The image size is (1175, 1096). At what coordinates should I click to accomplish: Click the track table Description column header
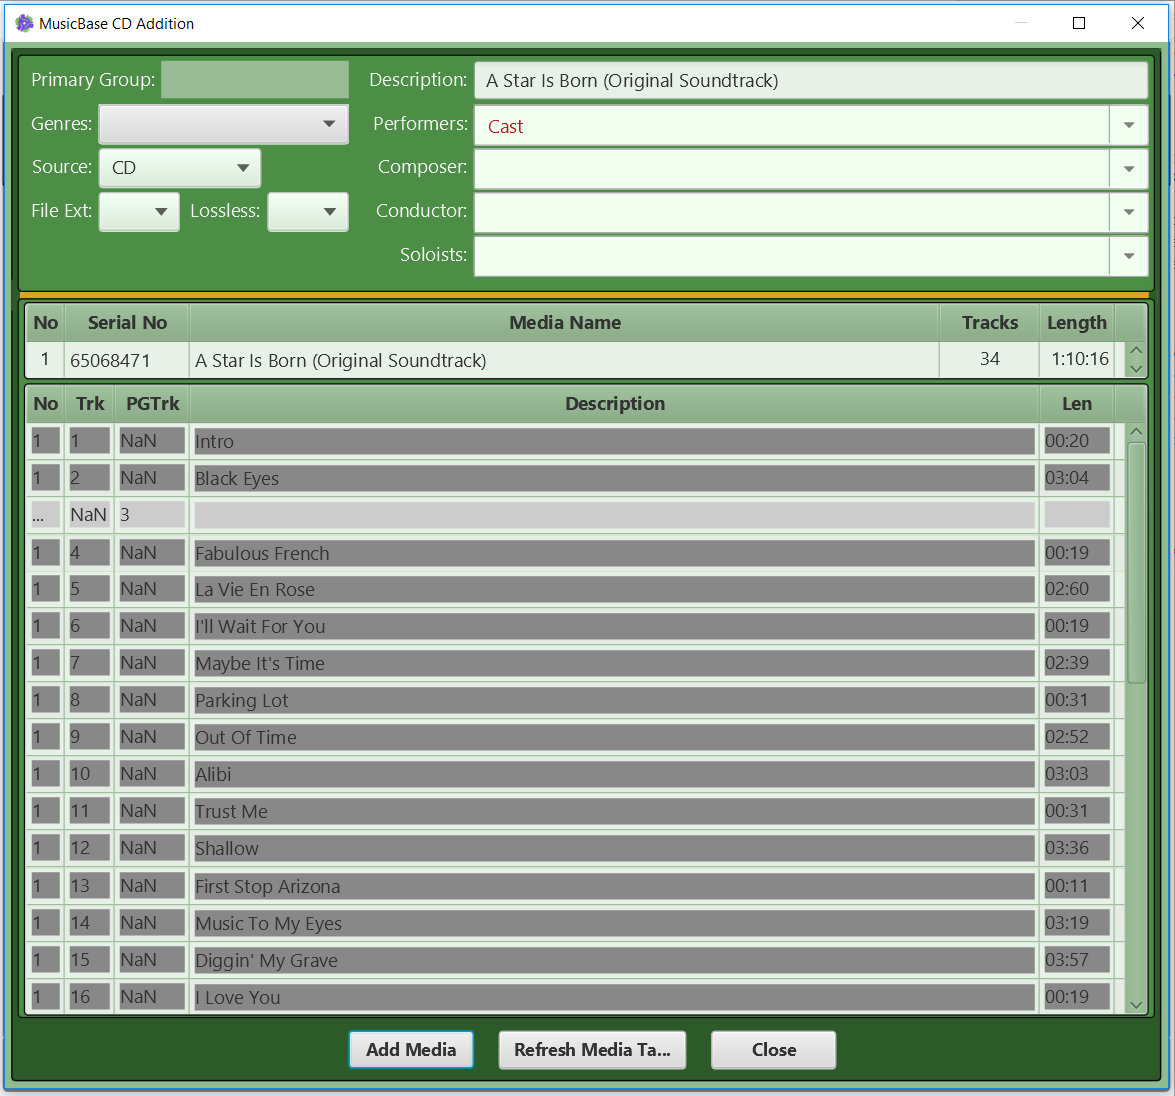(x=614, y=404)
